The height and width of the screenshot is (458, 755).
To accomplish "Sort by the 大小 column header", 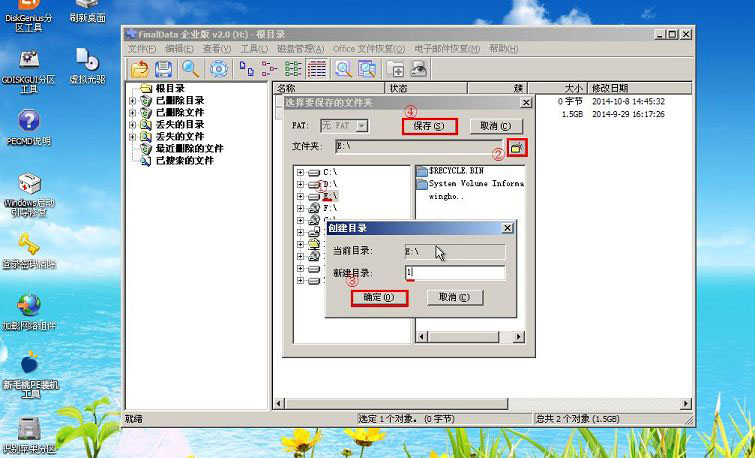I will point(558,88).
